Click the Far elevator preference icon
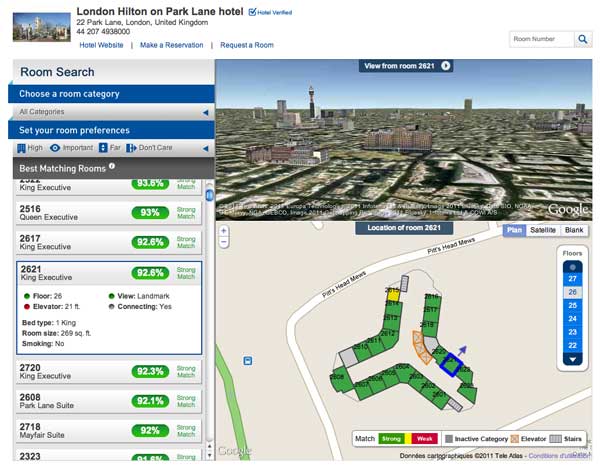600x469 pixels. [x=103, y=148]
